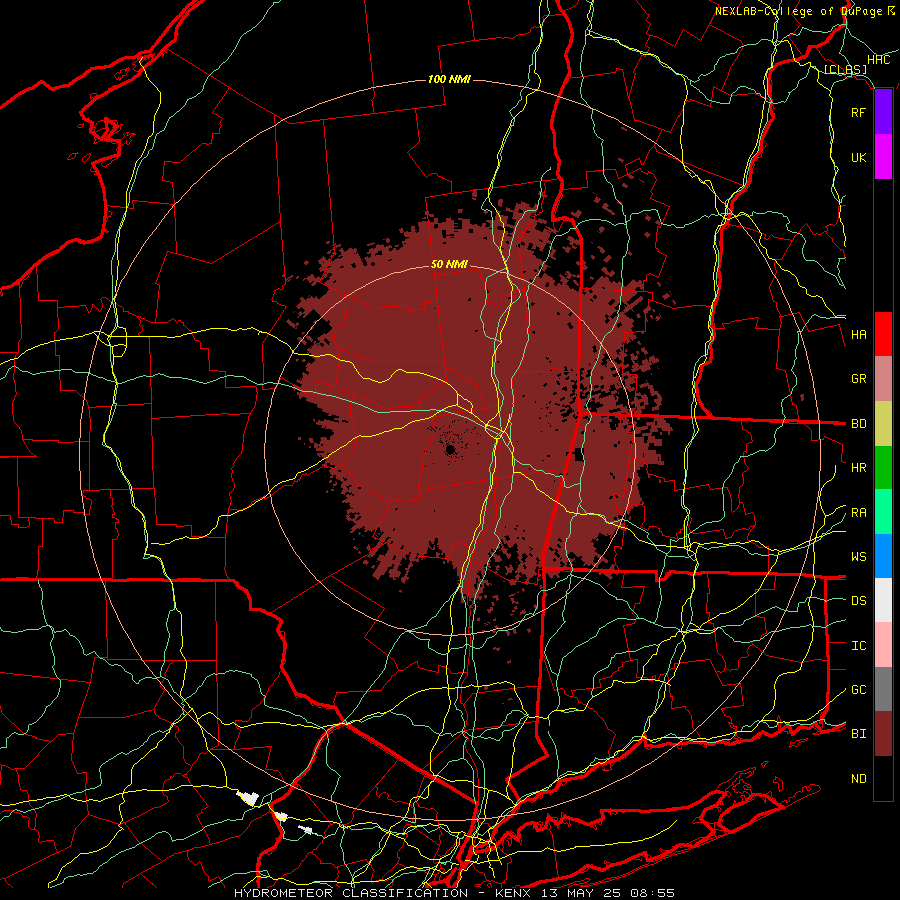Select the GR pink legend swatch
900x900 pixels.
(x=883, y=379)
